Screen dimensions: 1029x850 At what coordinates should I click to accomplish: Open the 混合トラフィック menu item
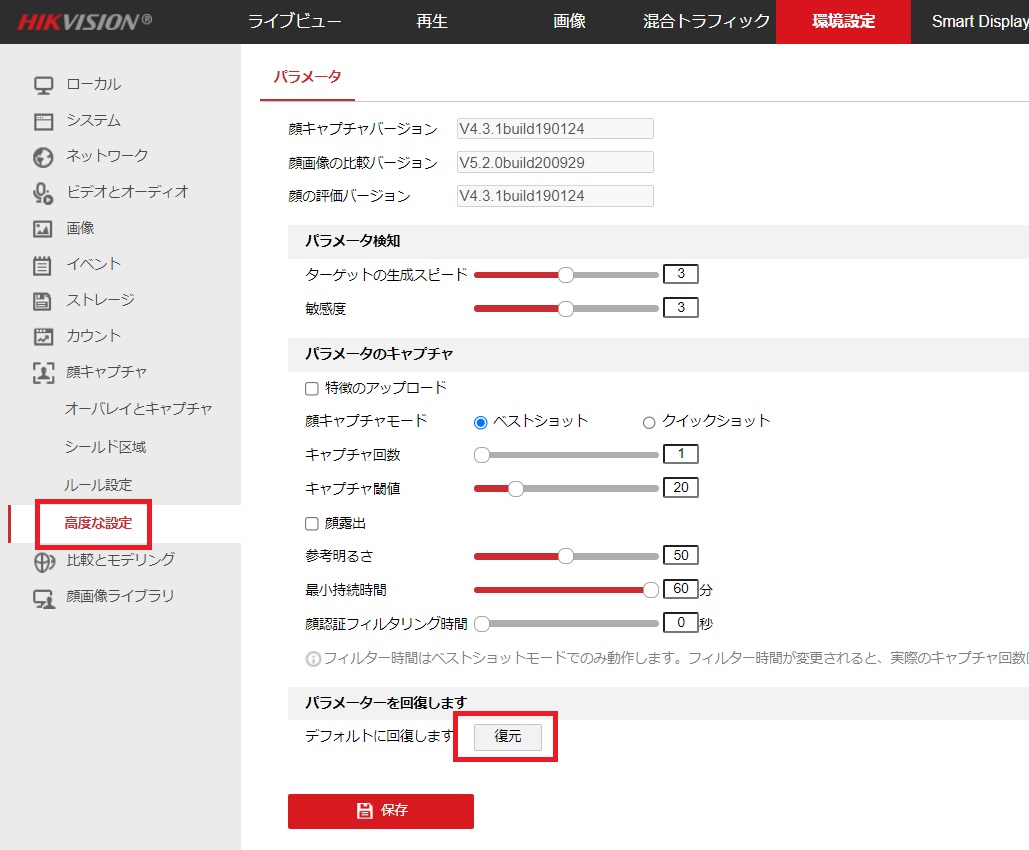[705, 21]
